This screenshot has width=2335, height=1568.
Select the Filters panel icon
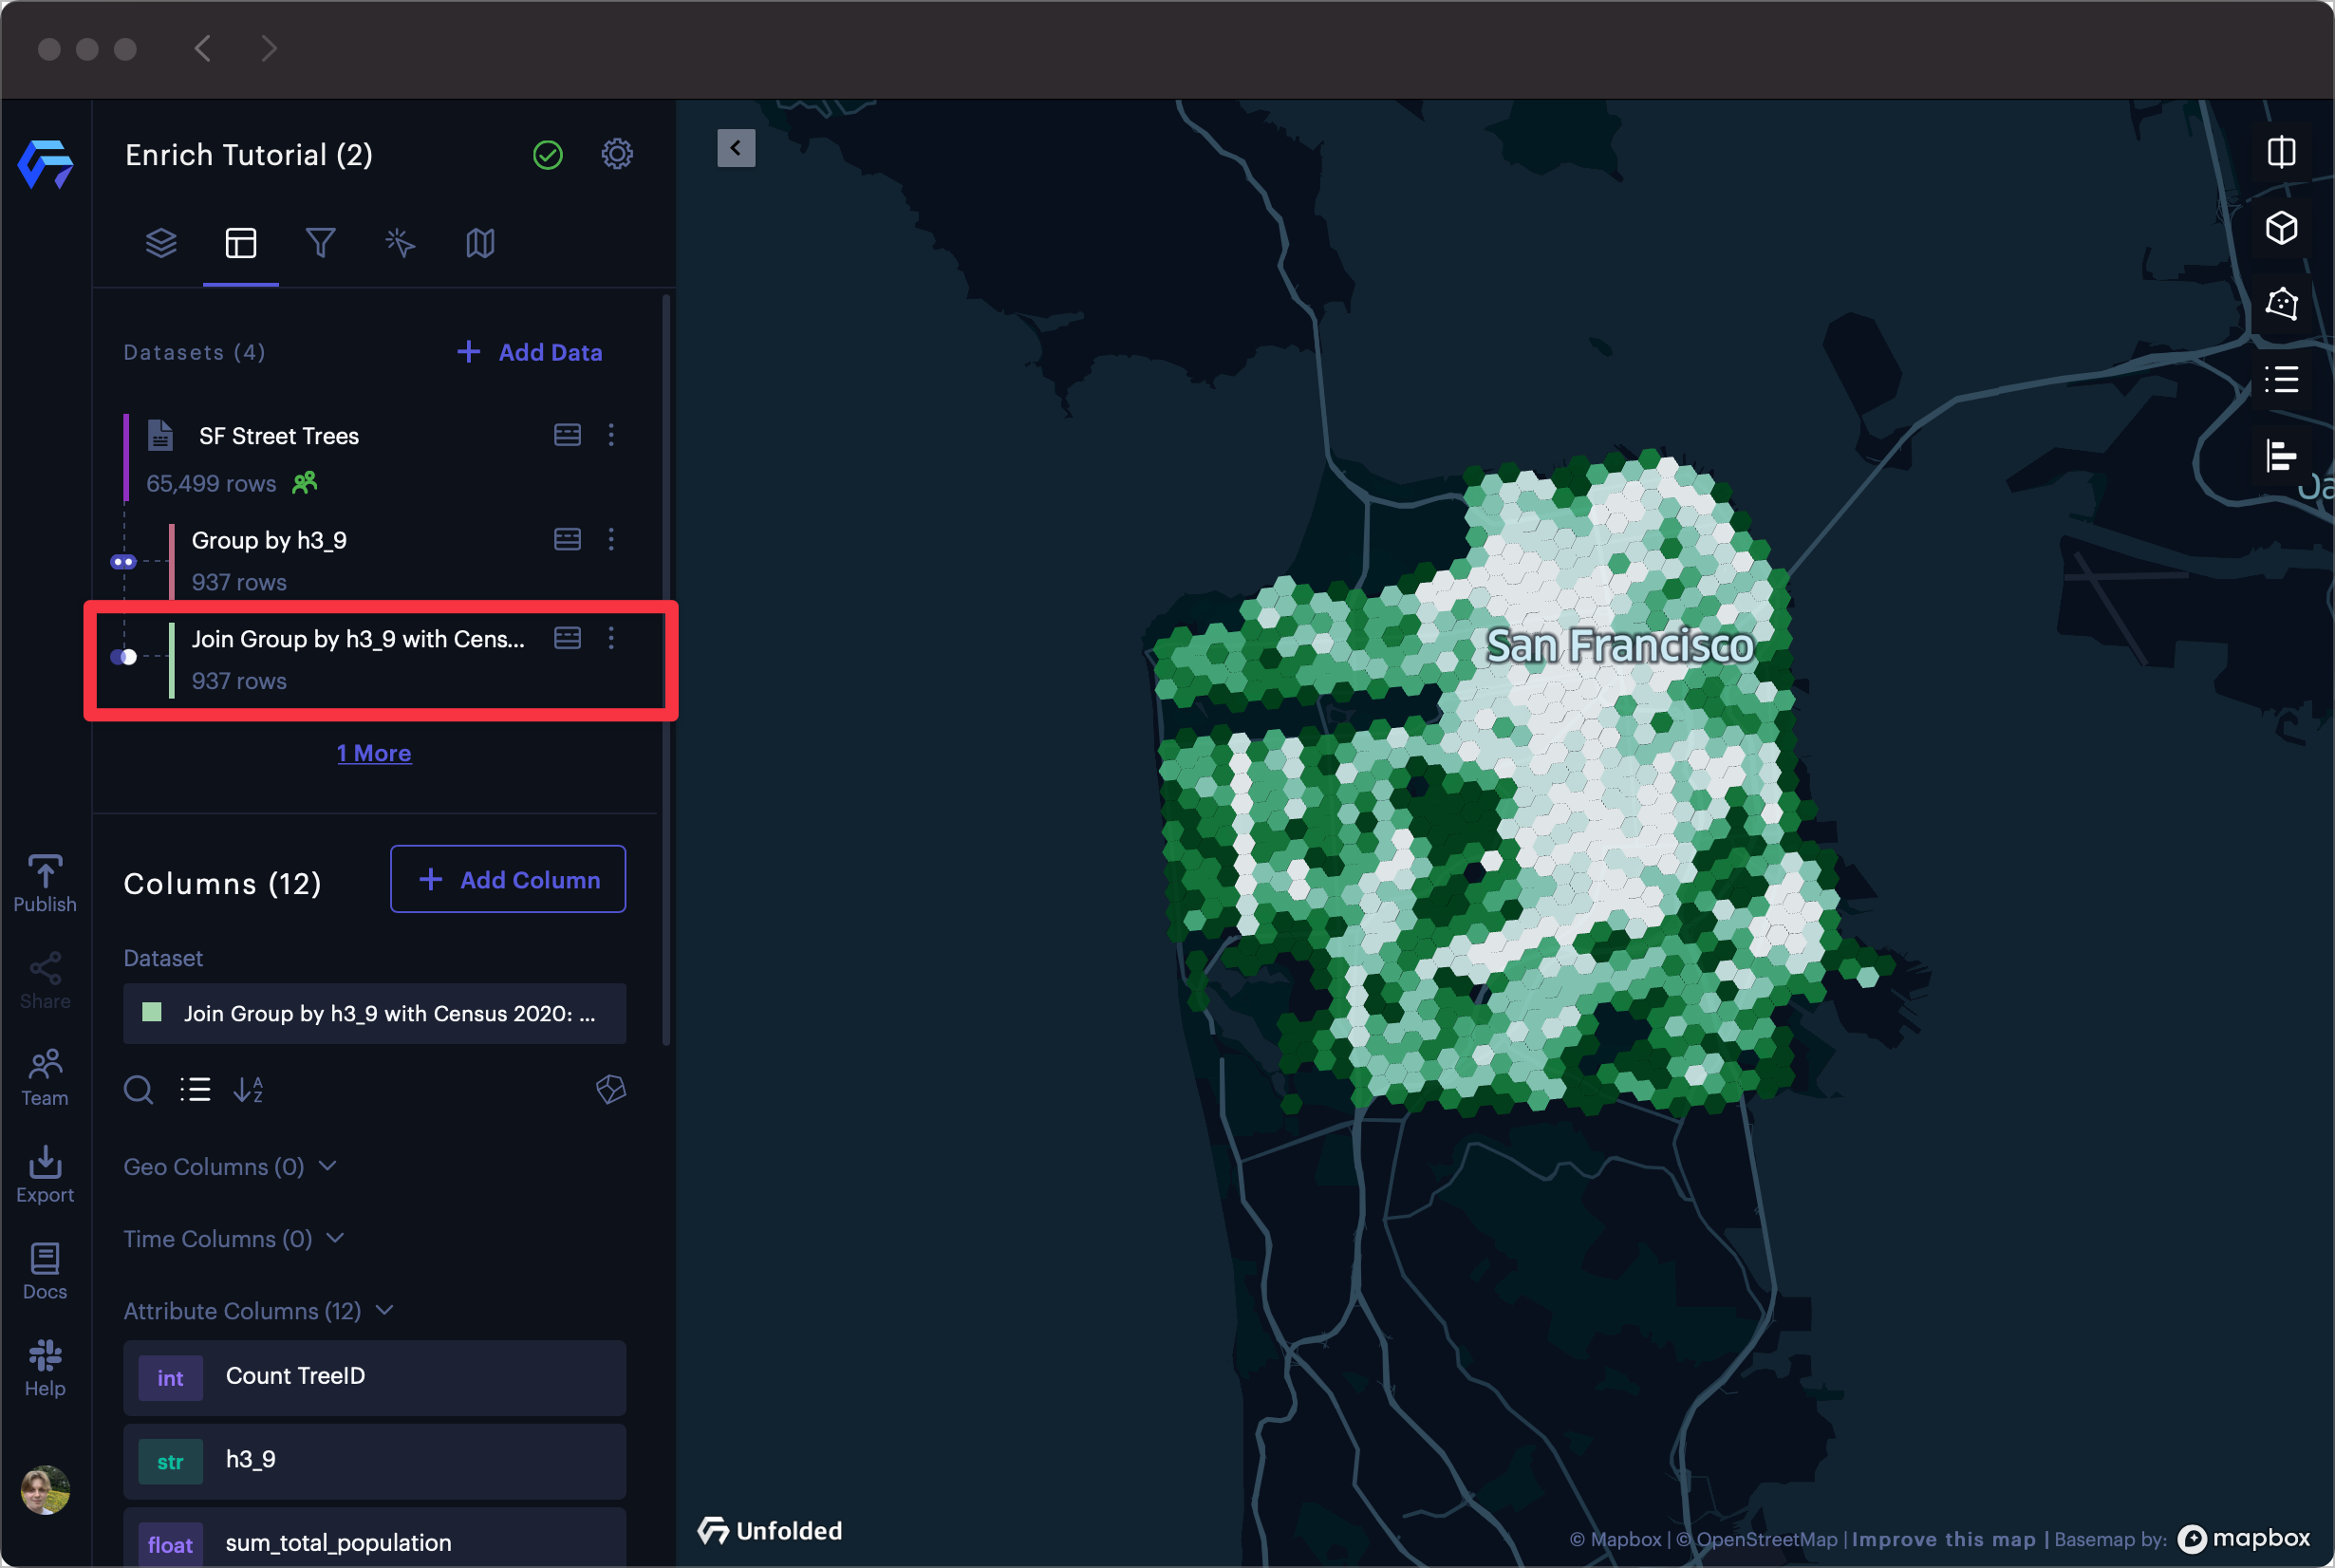coord(320,243)
